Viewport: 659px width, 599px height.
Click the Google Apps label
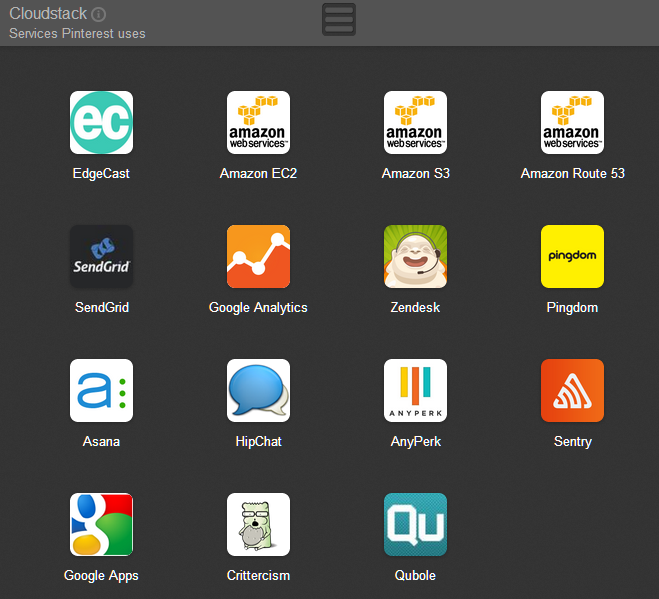point(101,576)
